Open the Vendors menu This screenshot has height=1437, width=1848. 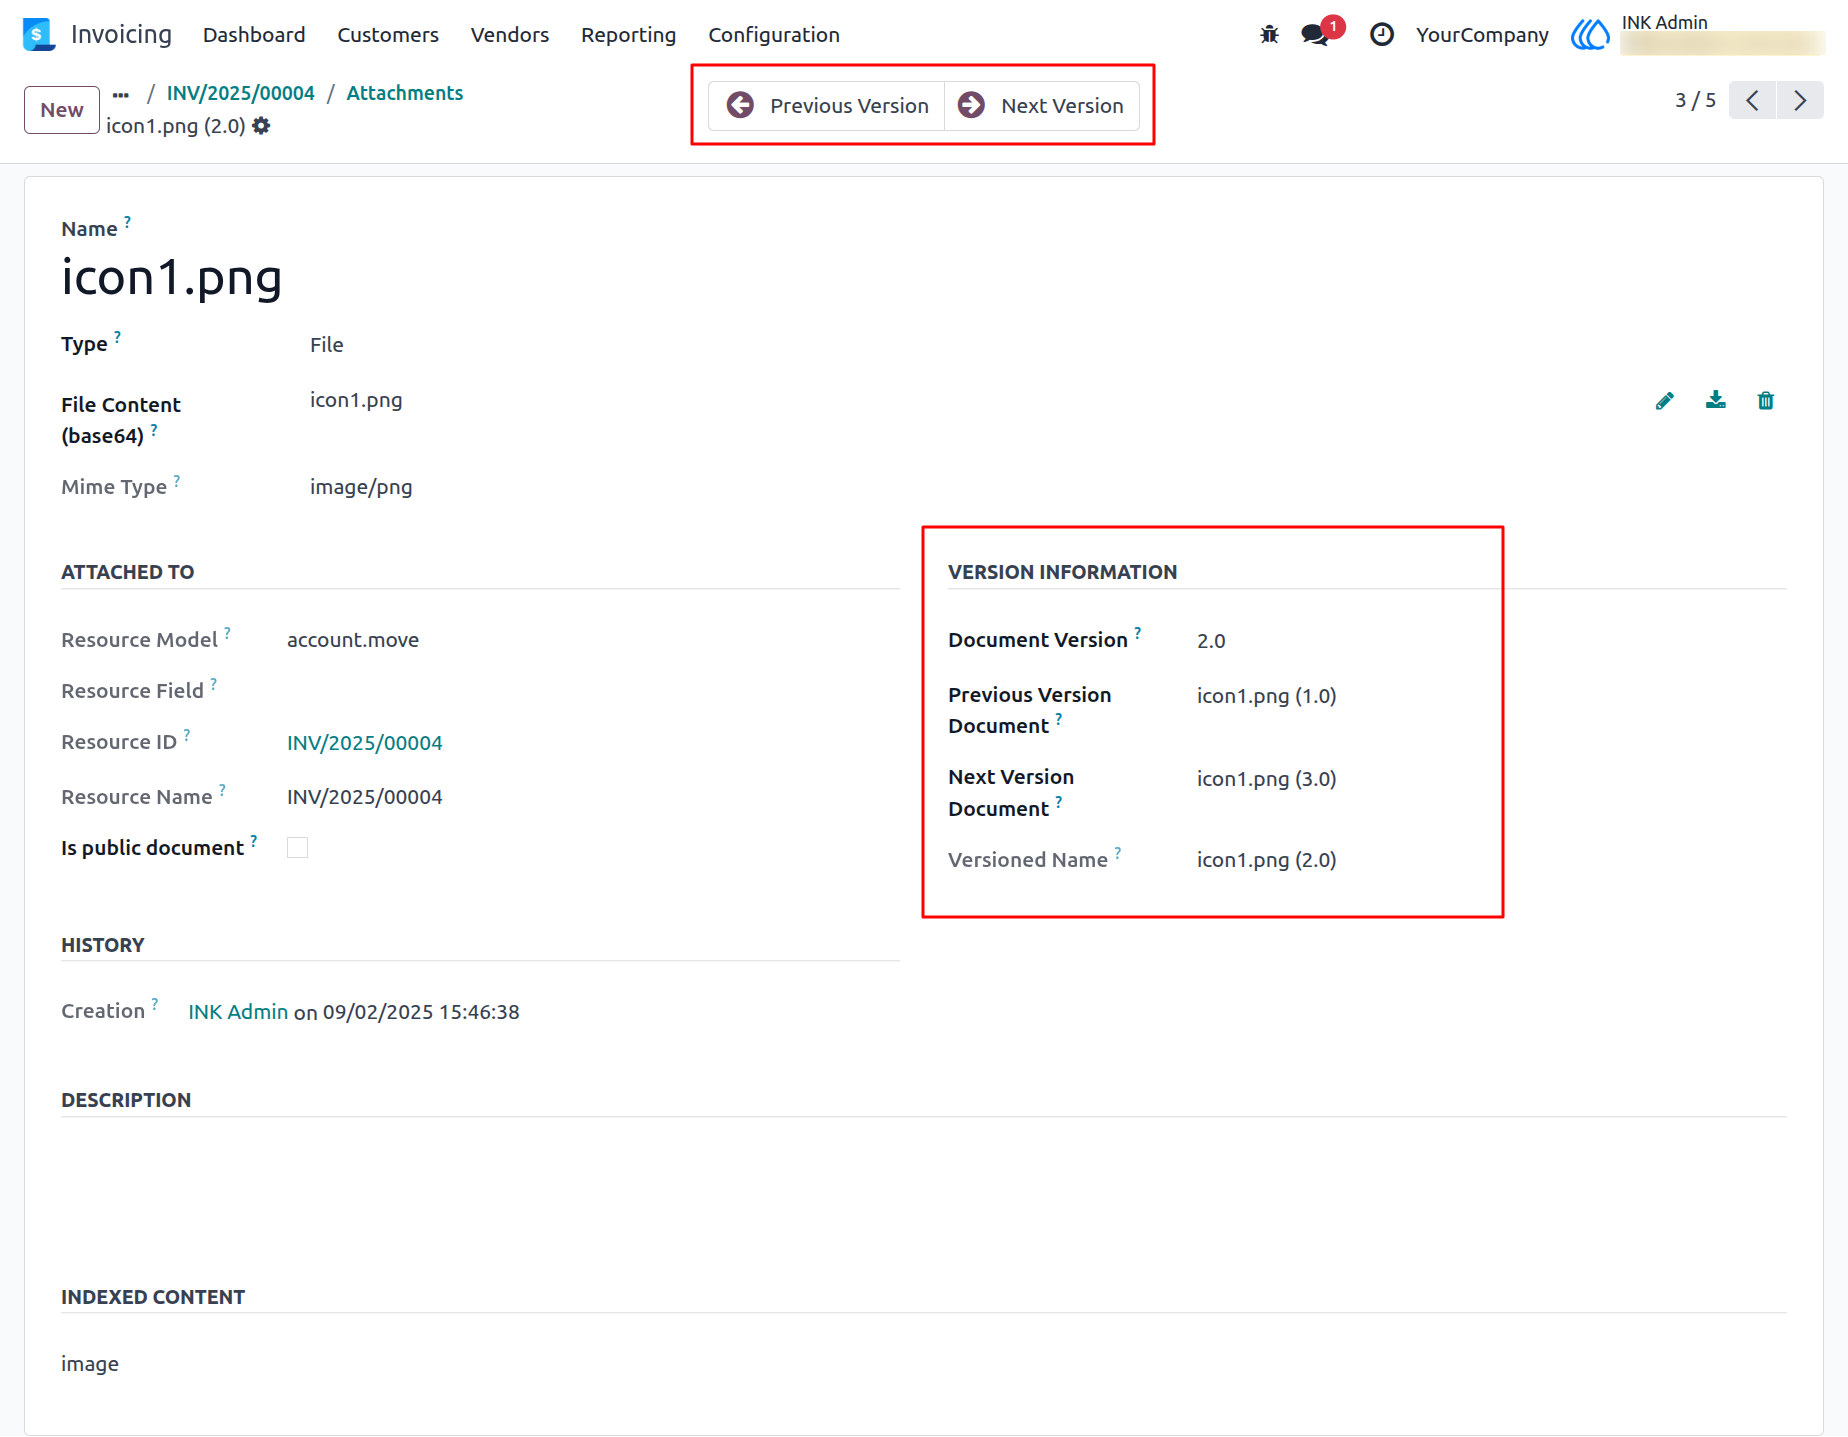pos(510,35)
